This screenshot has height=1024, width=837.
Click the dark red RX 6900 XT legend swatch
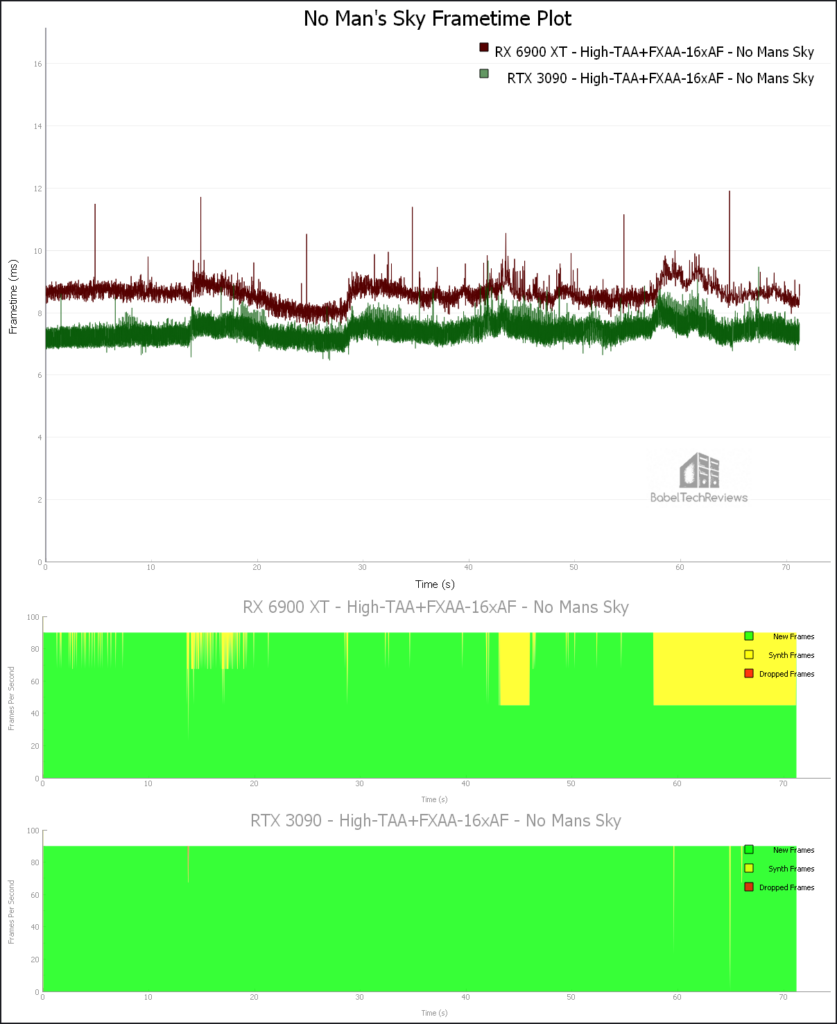click(x=484, y=47)
